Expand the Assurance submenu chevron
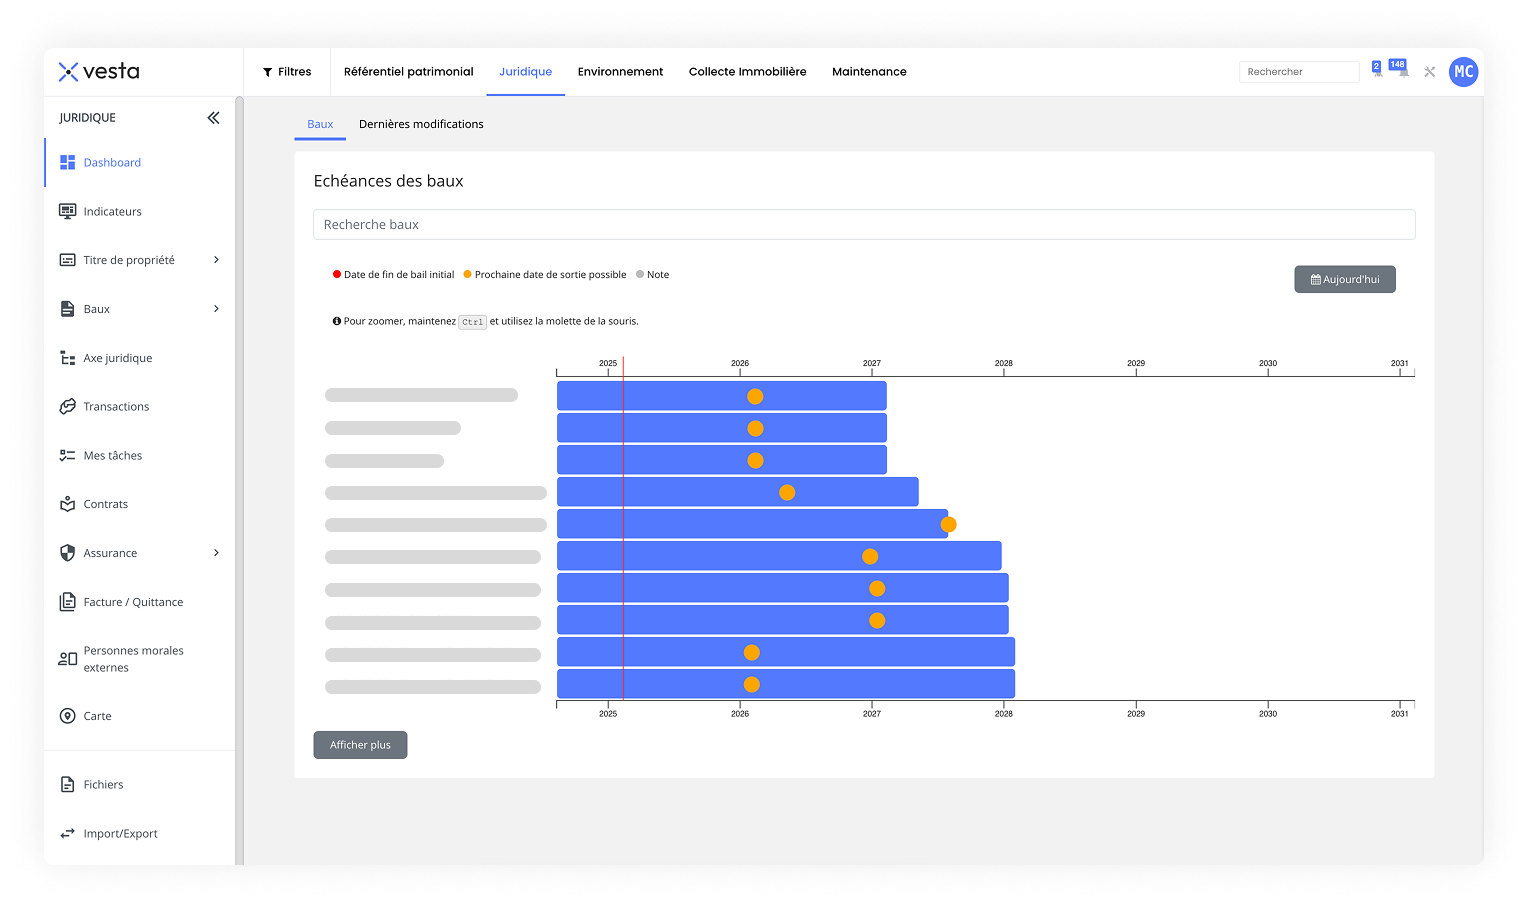 point(216,553)
